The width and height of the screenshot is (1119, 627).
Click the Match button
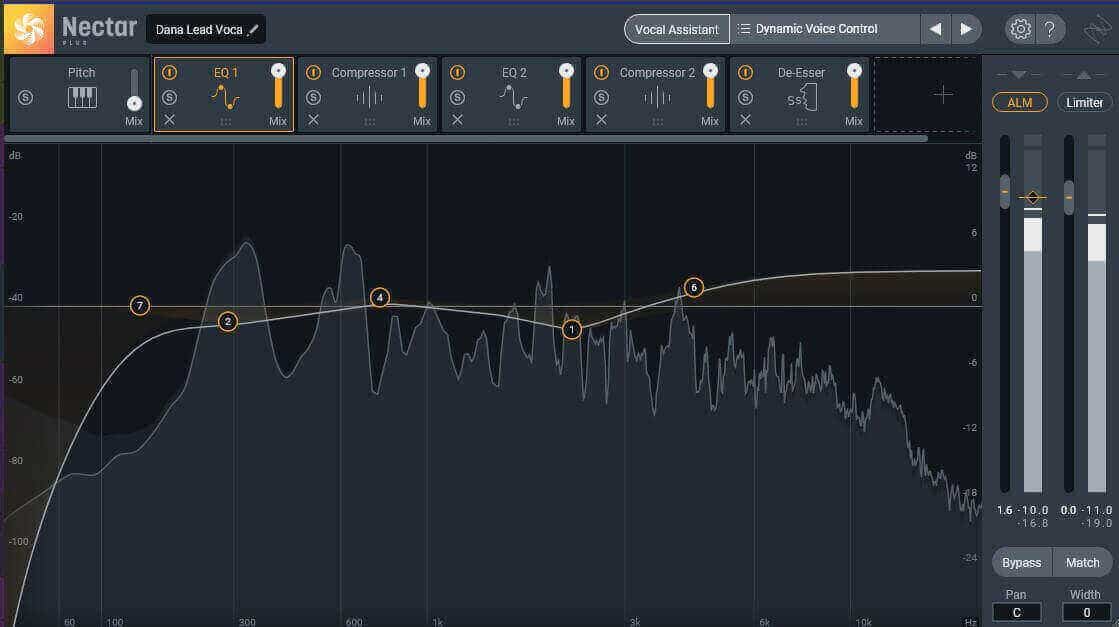tap(1083, 563)
